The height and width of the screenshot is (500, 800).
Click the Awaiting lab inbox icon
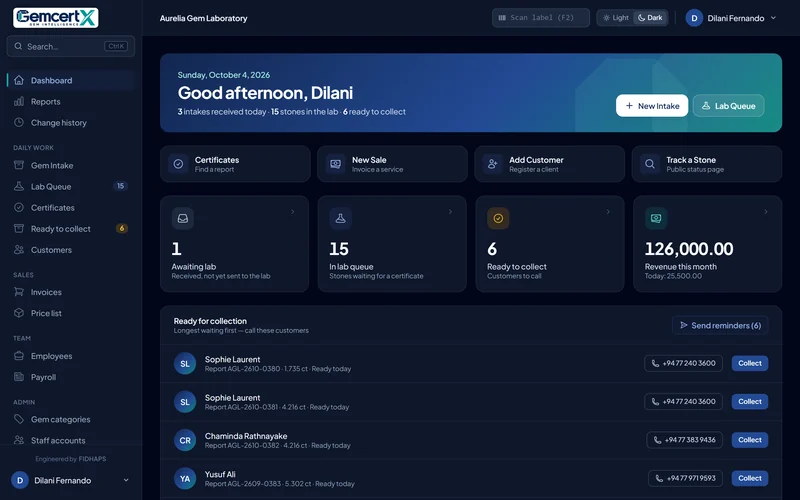coord(183,218)
